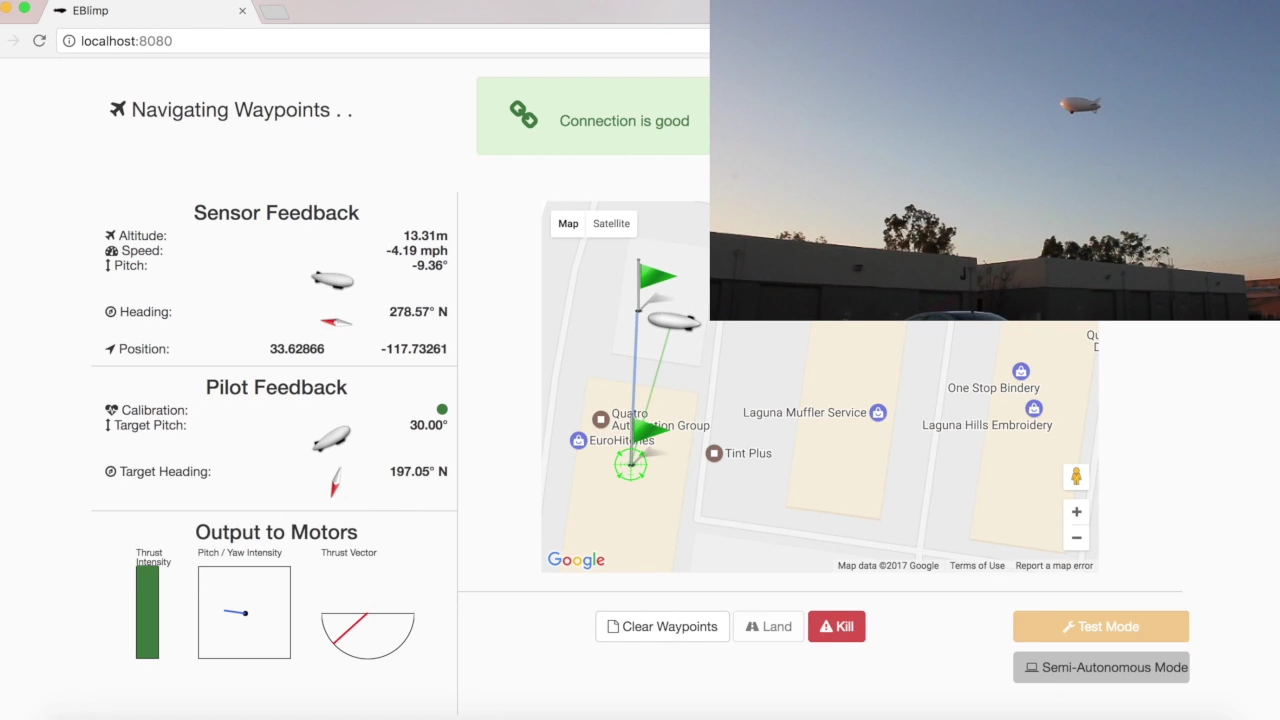Select the Map view tab
1280x720 pixels.
coord(568,223)
